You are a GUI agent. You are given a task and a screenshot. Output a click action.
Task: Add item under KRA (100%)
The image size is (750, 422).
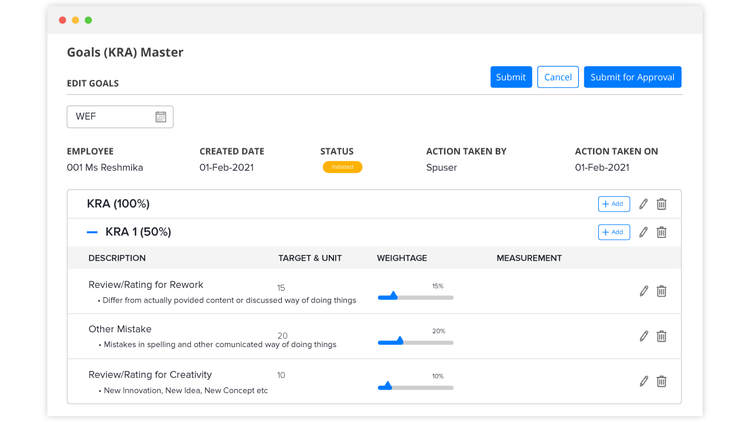point(614,204)
